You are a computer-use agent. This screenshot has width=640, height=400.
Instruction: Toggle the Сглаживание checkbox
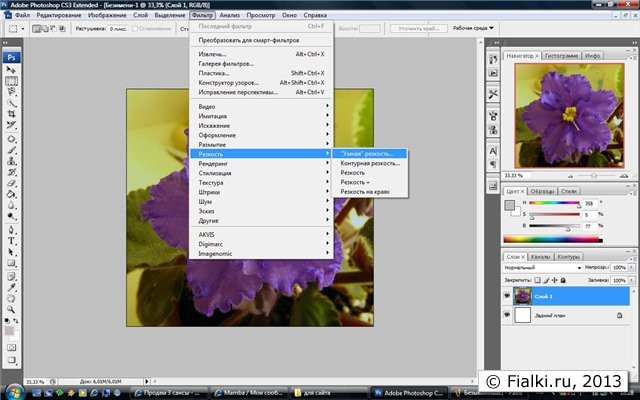pyautogui.click(x=135, y=29)
